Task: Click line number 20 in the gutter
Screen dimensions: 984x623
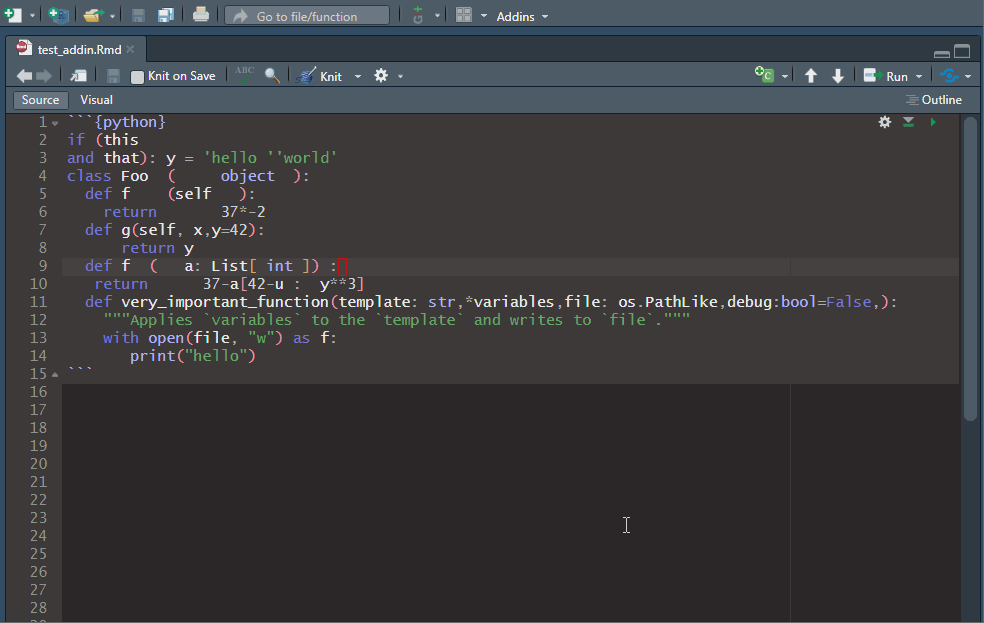Action: coord(38,464)
